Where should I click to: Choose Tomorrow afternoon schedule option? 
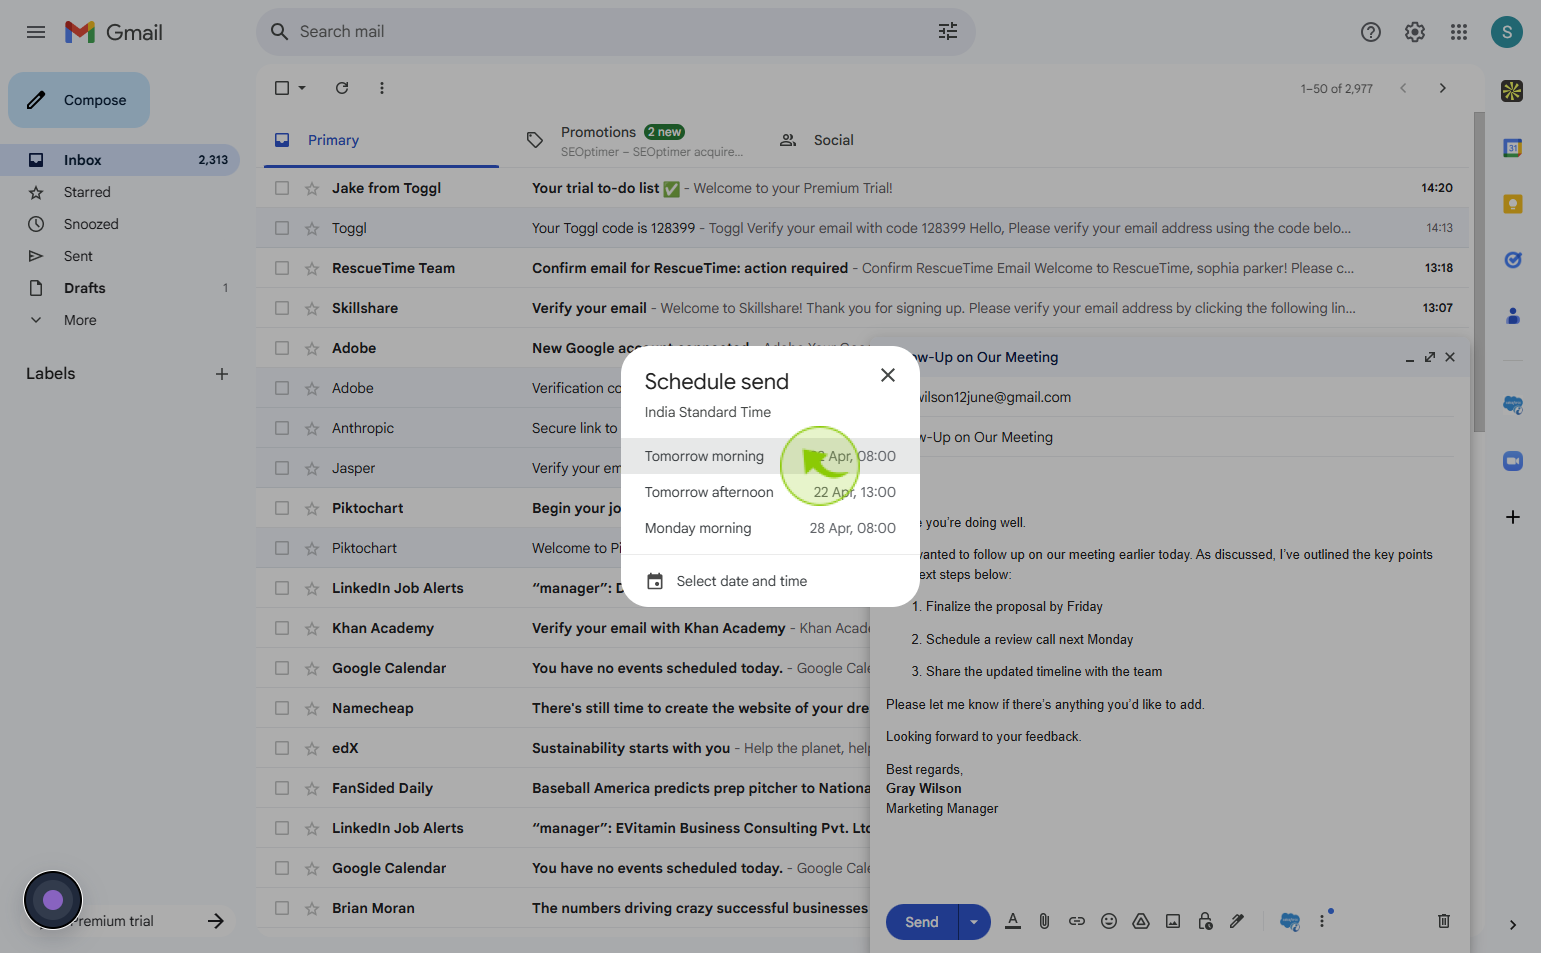pos(770,492)
